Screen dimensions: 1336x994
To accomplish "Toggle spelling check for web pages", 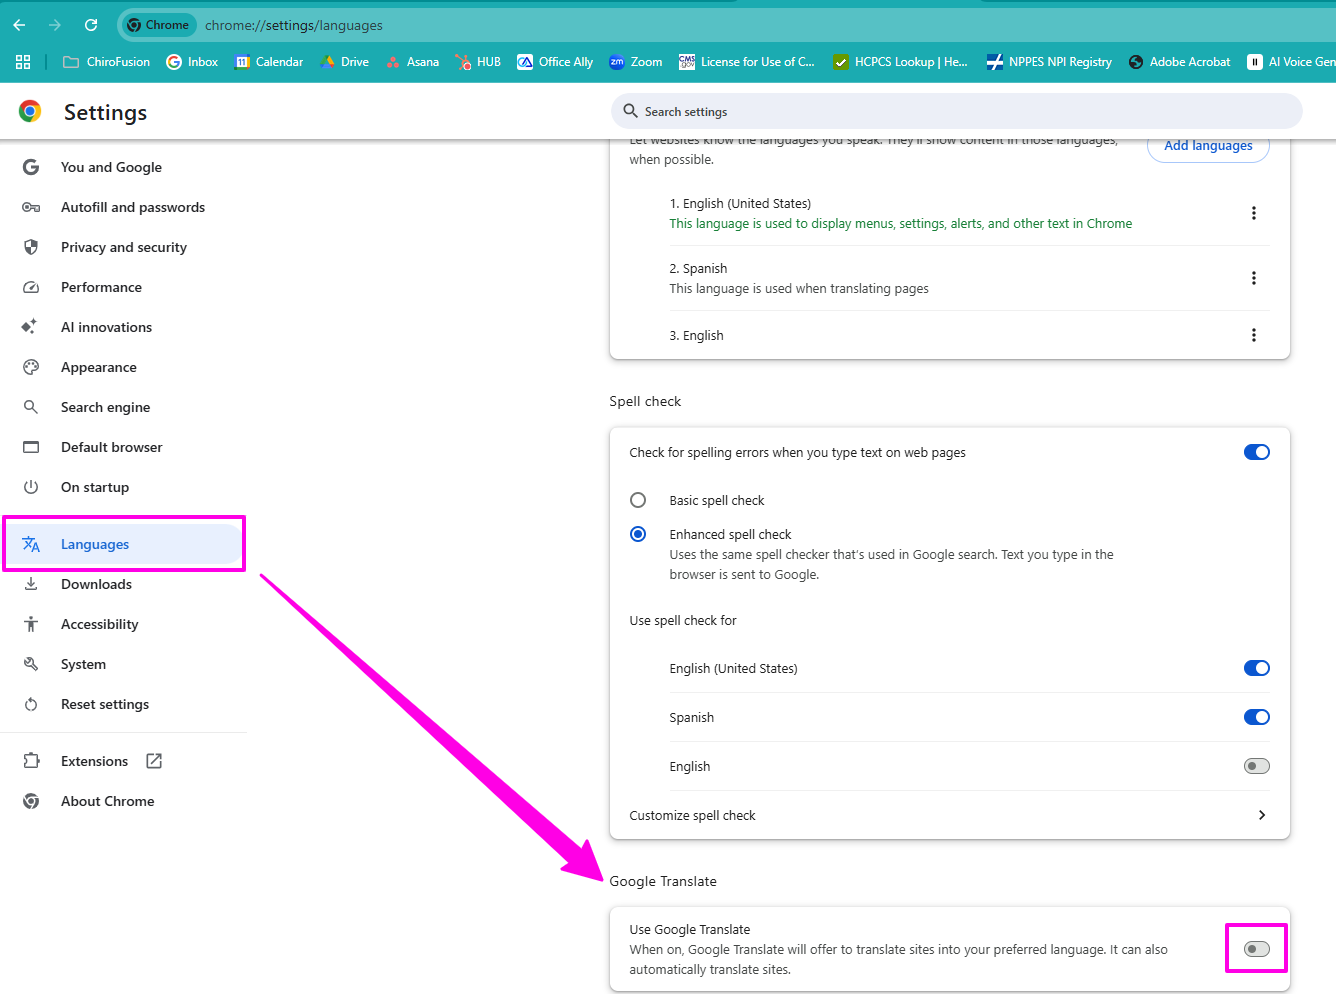I will point(1256,452).
